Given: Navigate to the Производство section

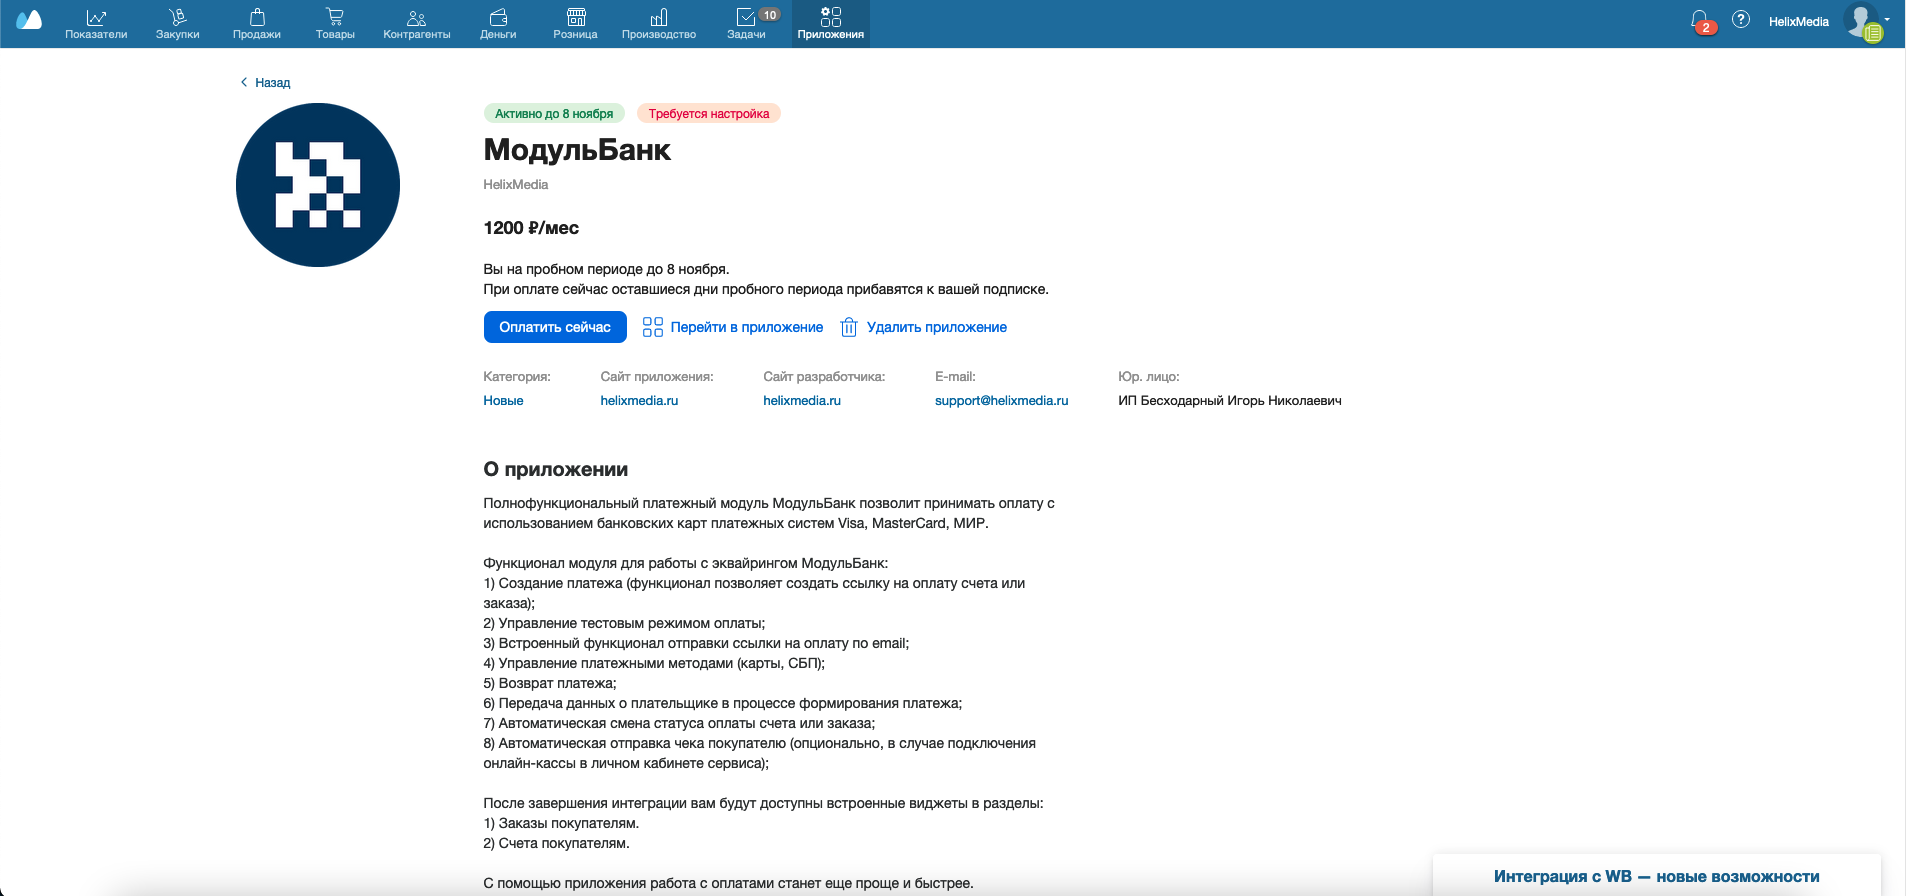Looking at the screenshot, I should [659, 24].
